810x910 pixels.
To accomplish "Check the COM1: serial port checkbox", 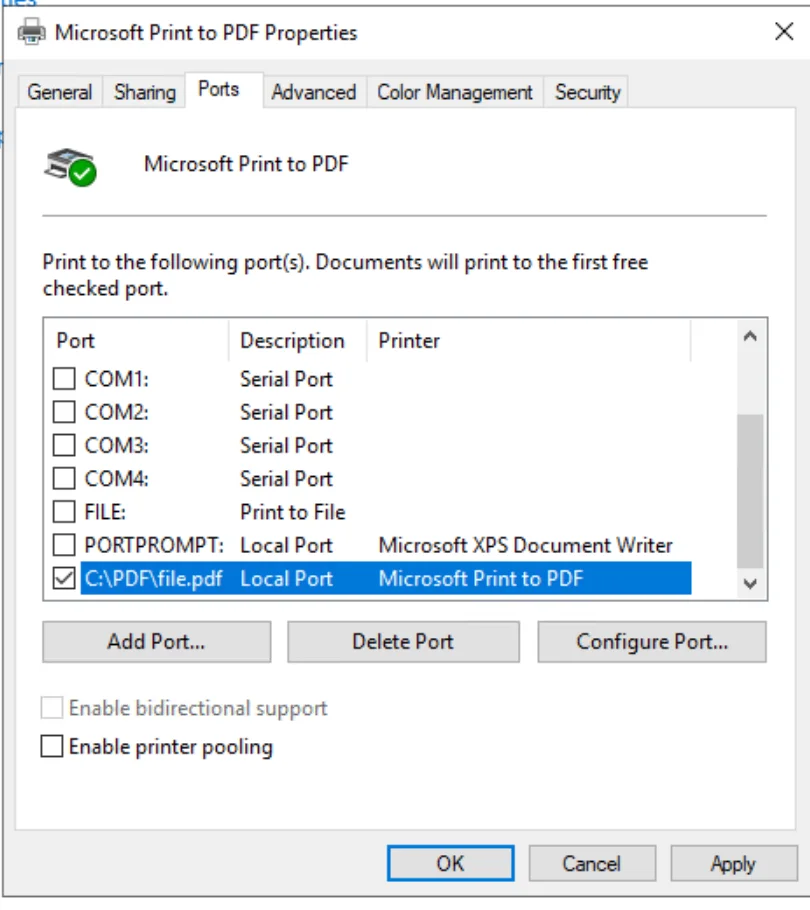I will click(x=62, y=379).
